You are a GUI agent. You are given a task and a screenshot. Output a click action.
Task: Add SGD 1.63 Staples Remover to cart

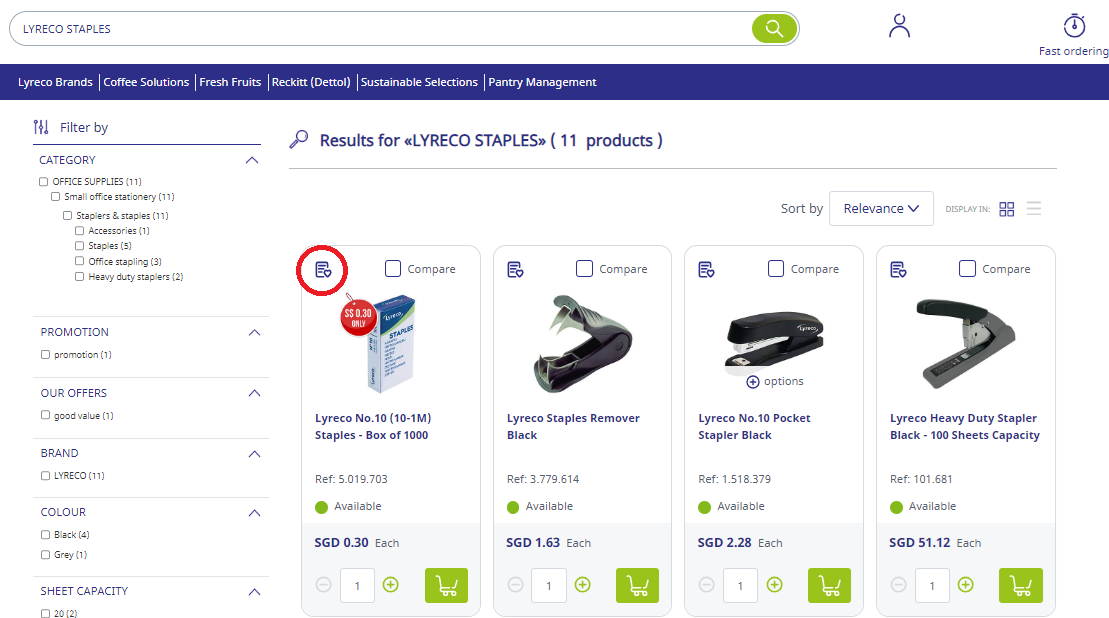point(637,585)
